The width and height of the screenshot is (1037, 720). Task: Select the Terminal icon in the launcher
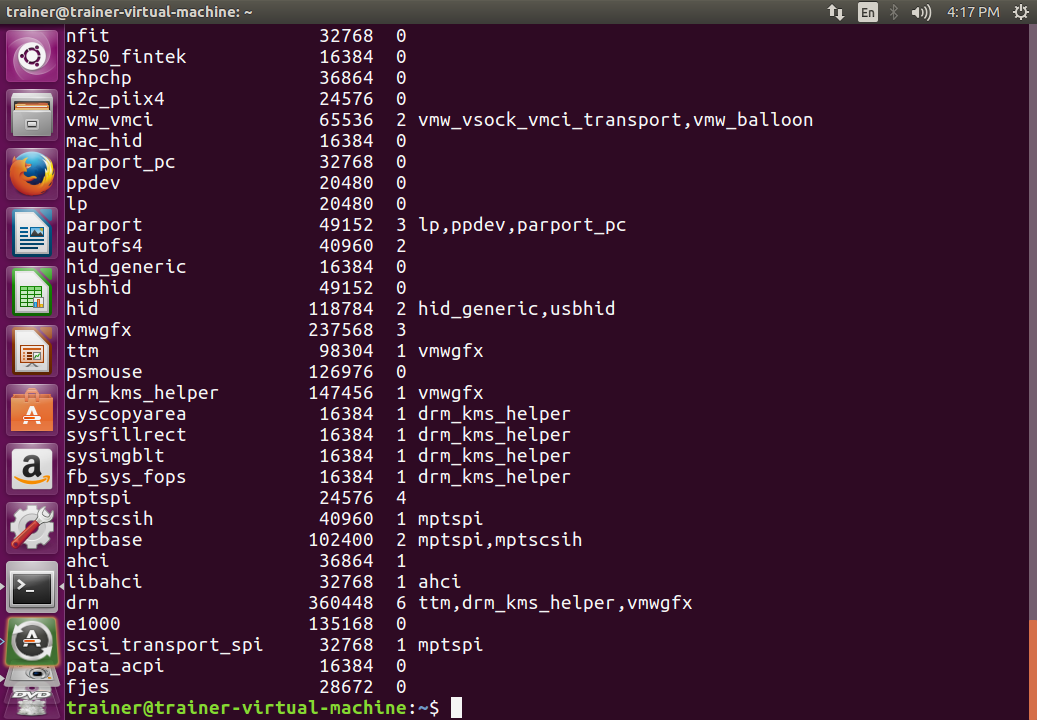tap(32, 586)
